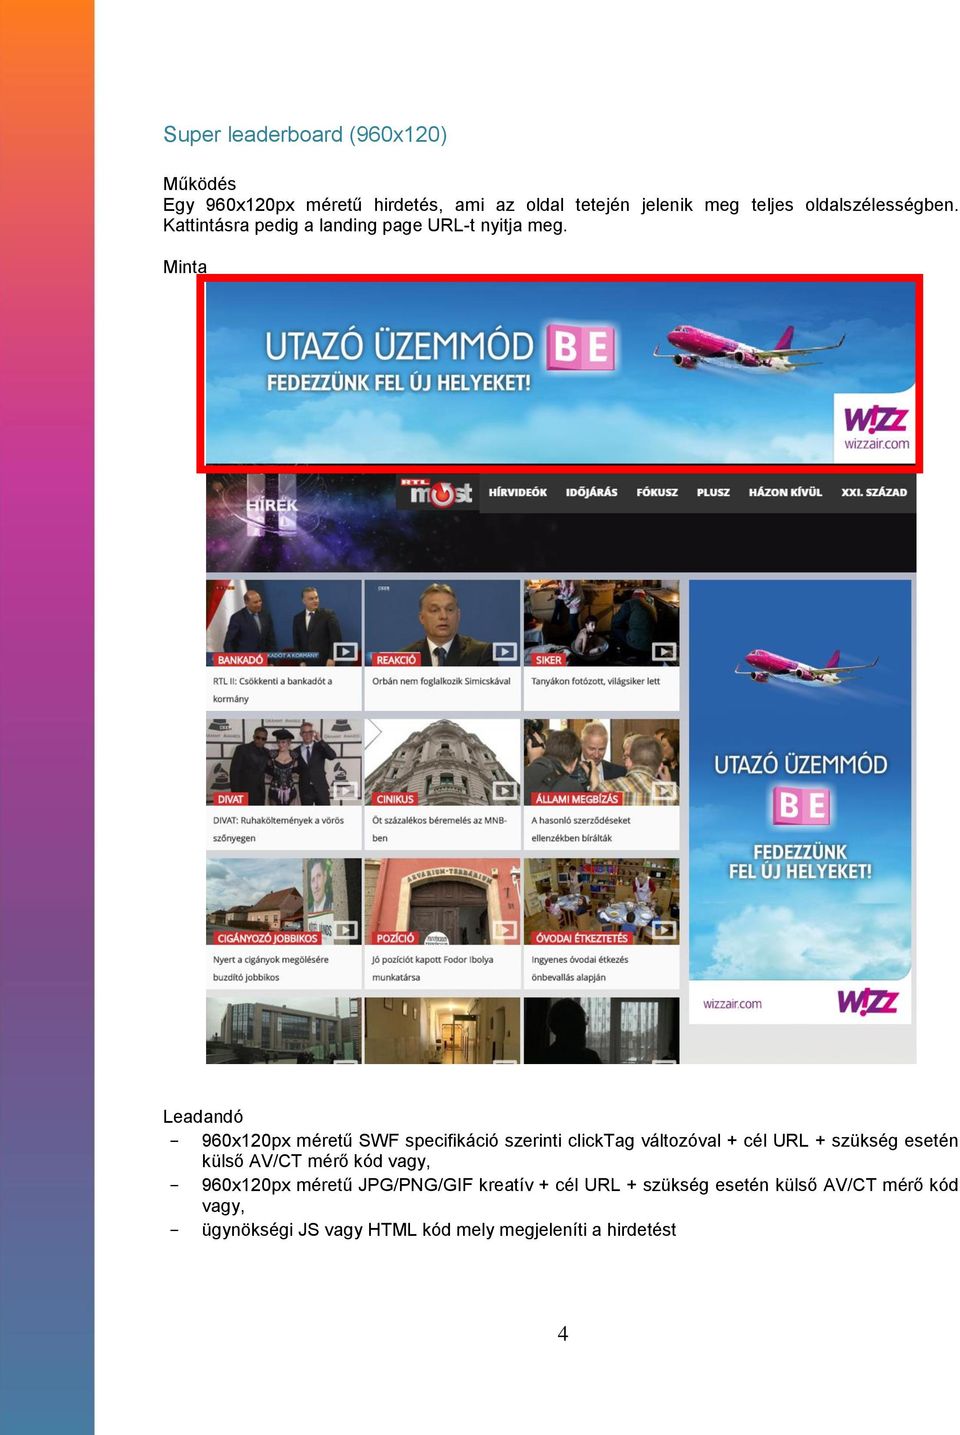The width and height of the screenshot is (960, 1435).
Task: Open headline 'RTL II: Csökkenti a bankadót'
Action: click(272, 690)
